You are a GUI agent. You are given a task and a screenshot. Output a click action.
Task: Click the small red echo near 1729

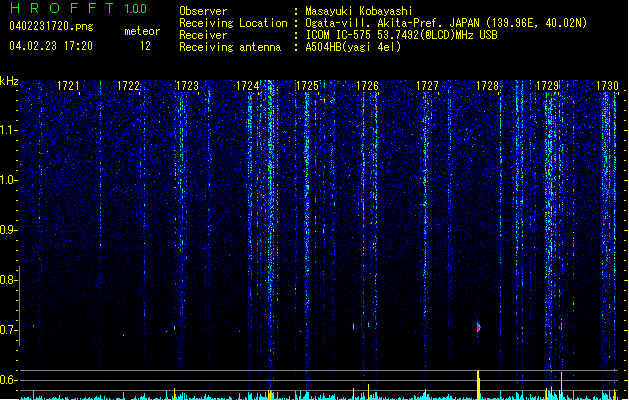pos(561,326)
